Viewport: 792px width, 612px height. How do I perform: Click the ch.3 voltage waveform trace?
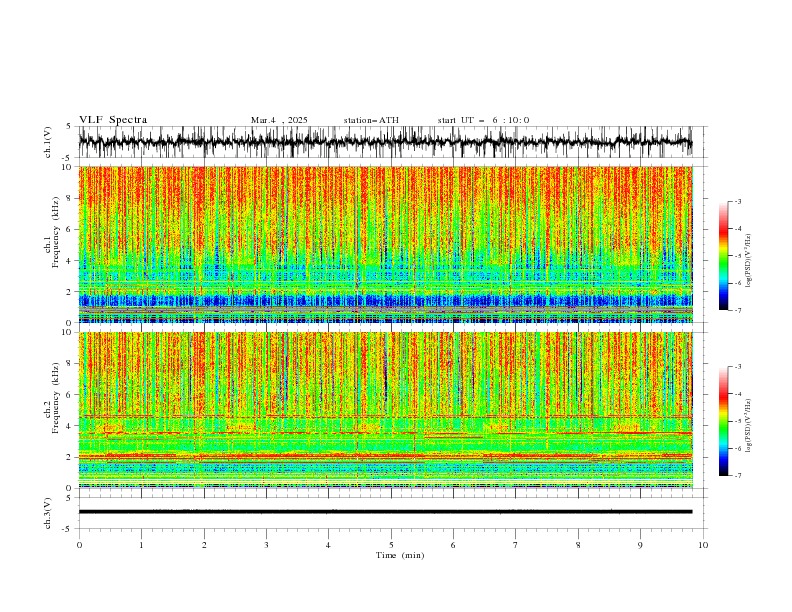(385, 512)
